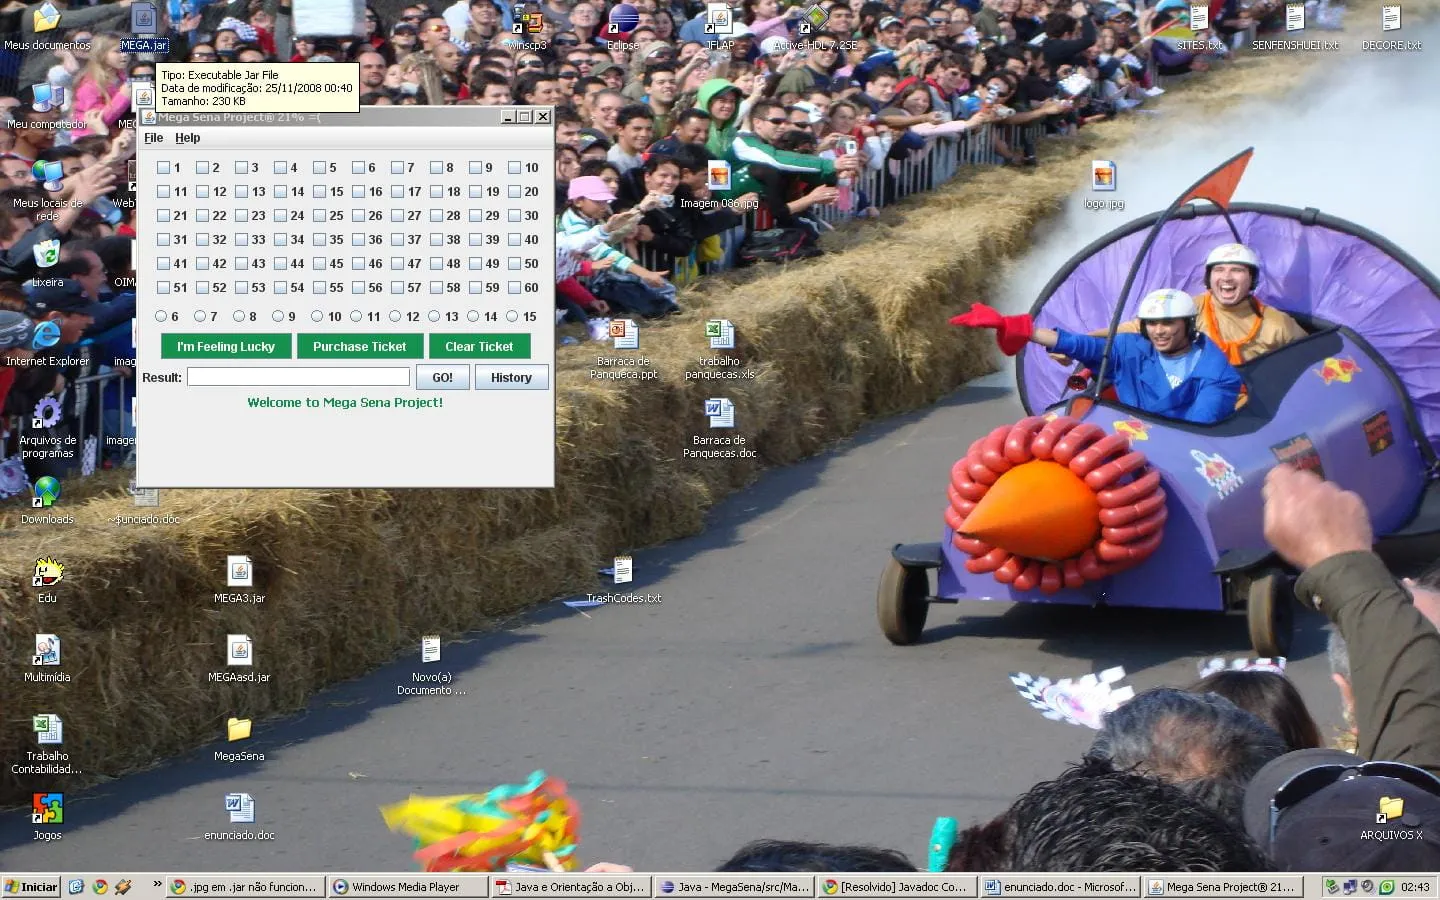This screenshot has height=900, width=1440.
Task: Click I'm Feeling Lucky button
Action: pos(226,347)
